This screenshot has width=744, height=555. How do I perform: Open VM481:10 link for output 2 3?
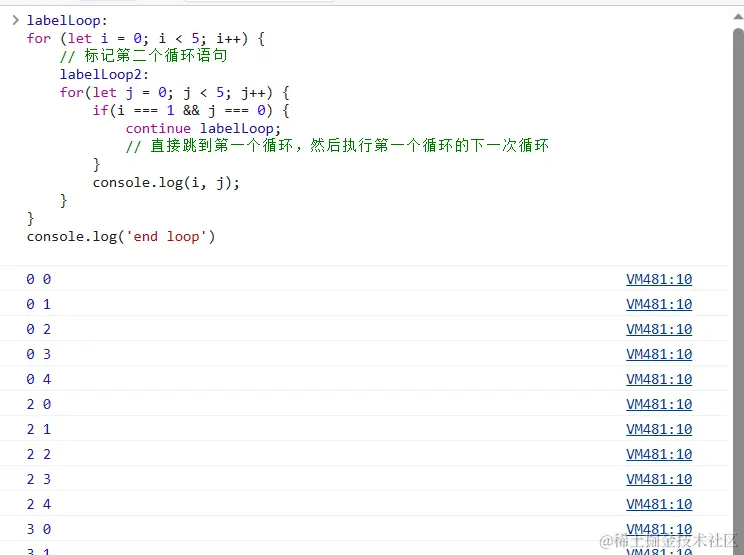point(659,480)
